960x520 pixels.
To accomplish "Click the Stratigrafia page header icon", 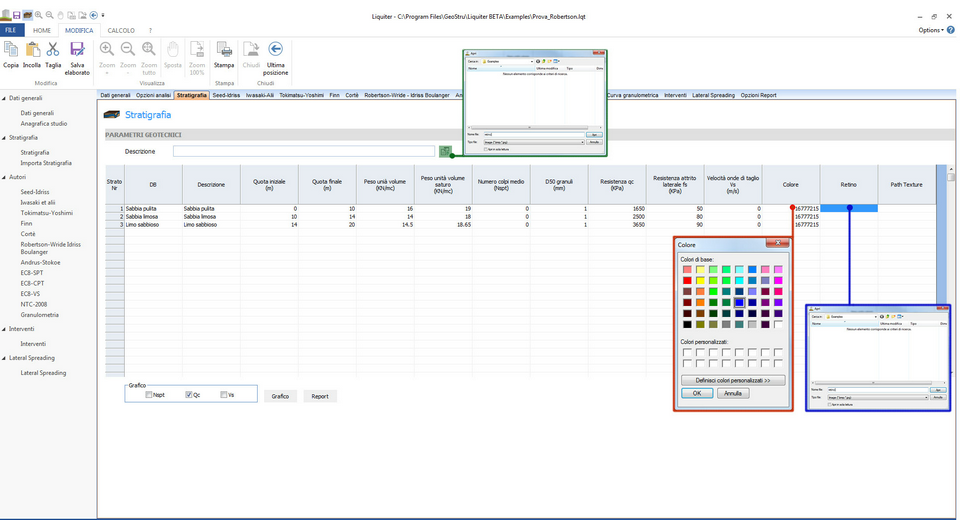I will (112, 115).
